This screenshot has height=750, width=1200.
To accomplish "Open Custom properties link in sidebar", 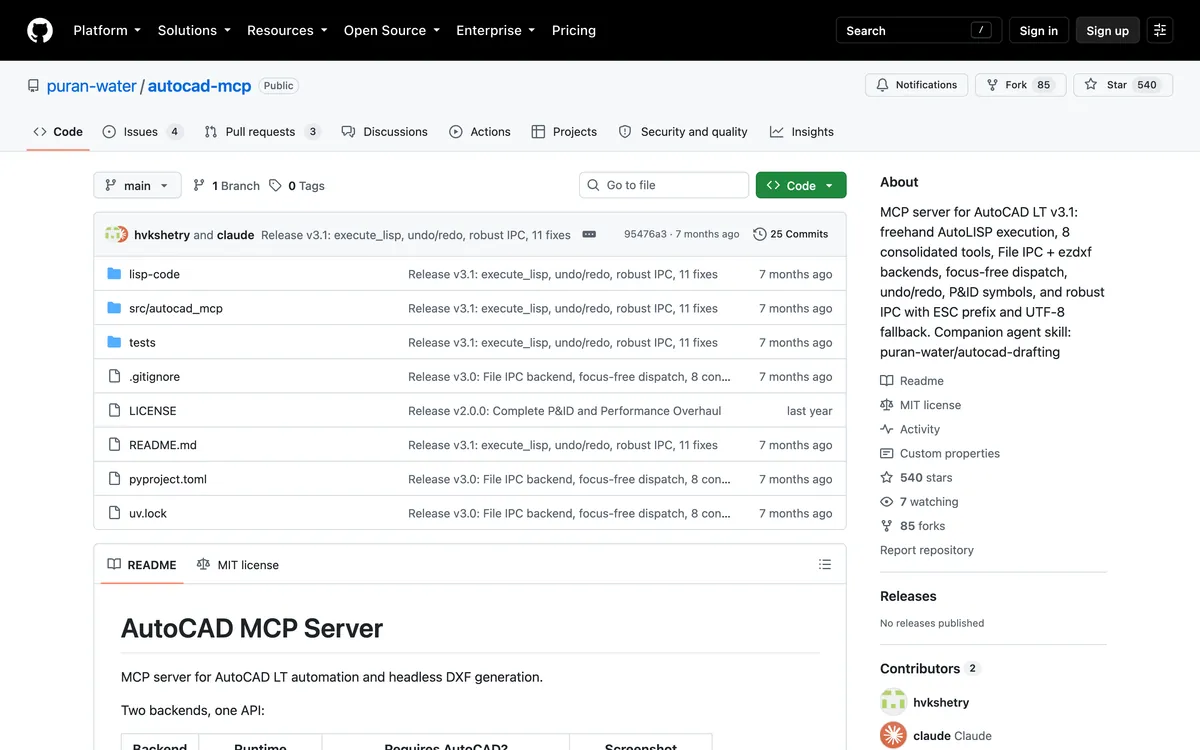I will click(x=940, y=453).
